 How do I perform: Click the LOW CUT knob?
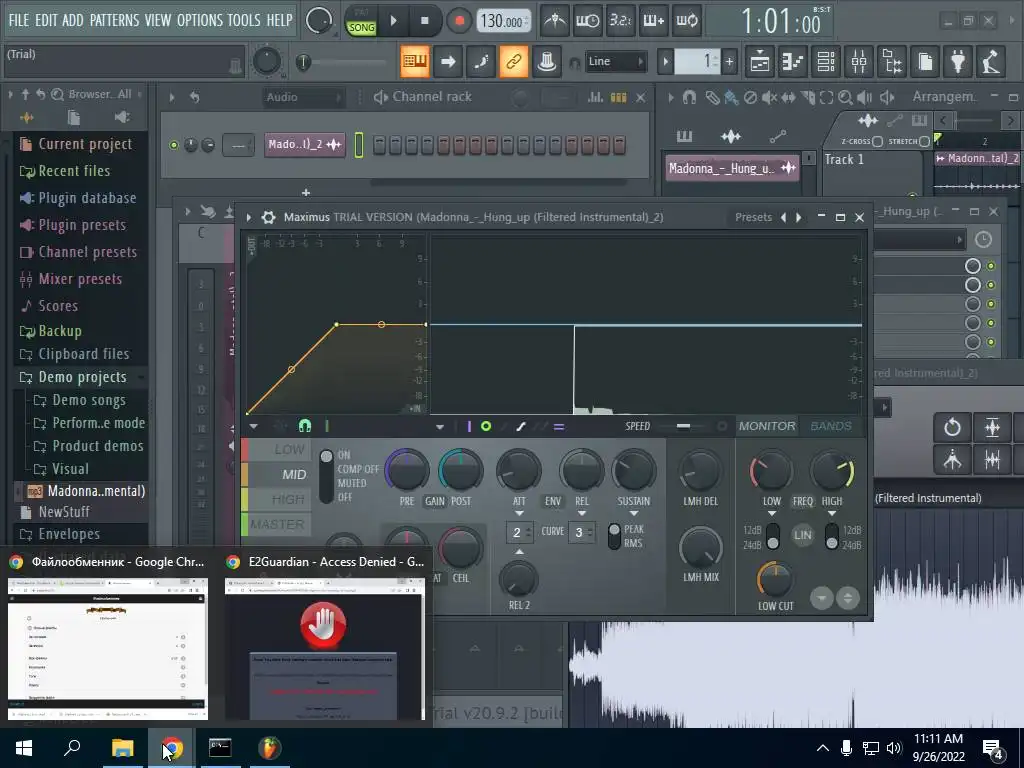pos(775,579)
